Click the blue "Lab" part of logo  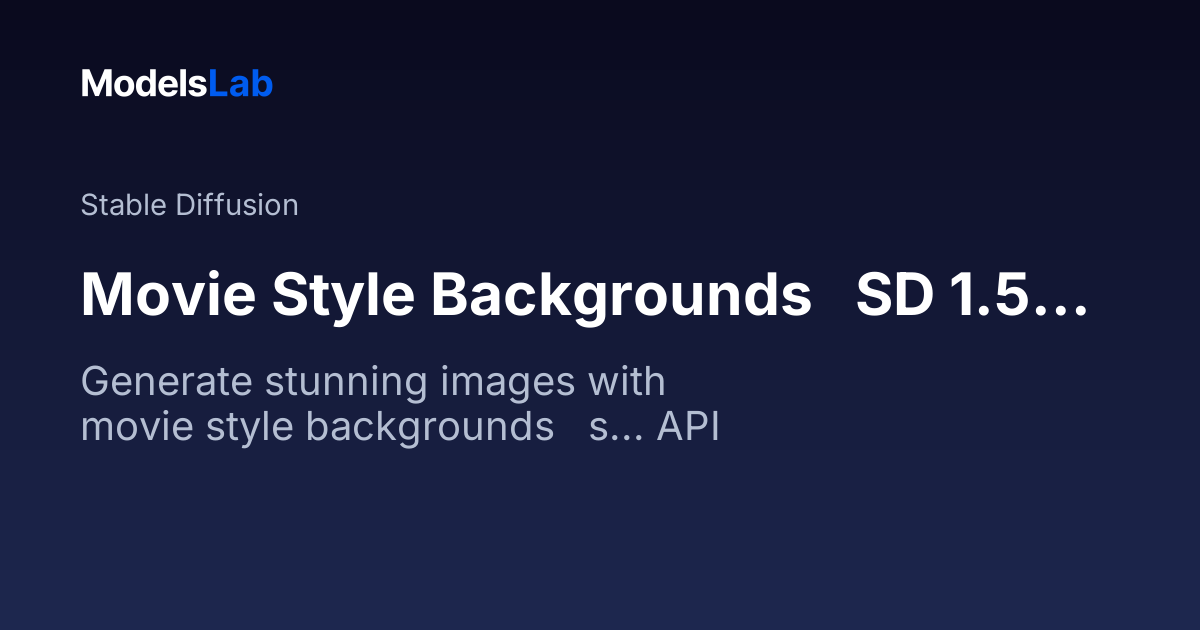tap(241, 84)
